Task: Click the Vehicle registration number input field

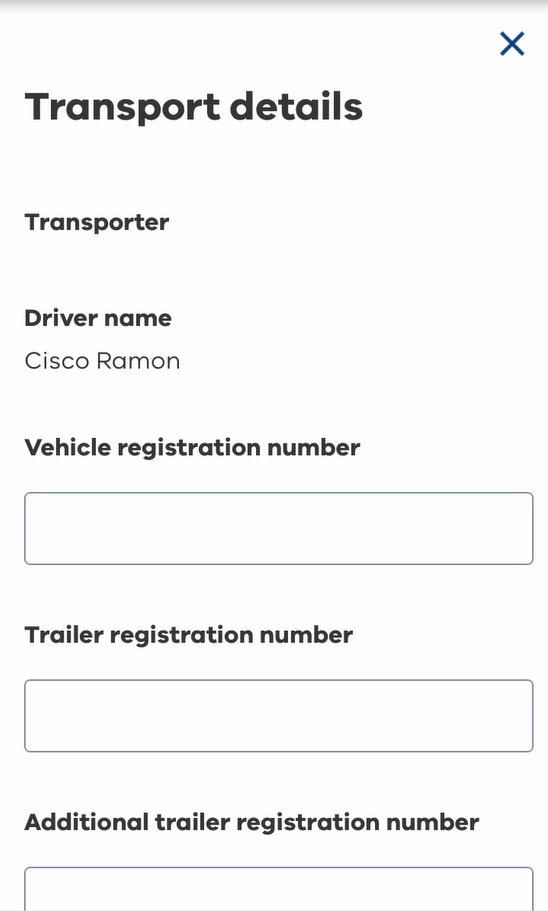Action: tap(278, 528)
